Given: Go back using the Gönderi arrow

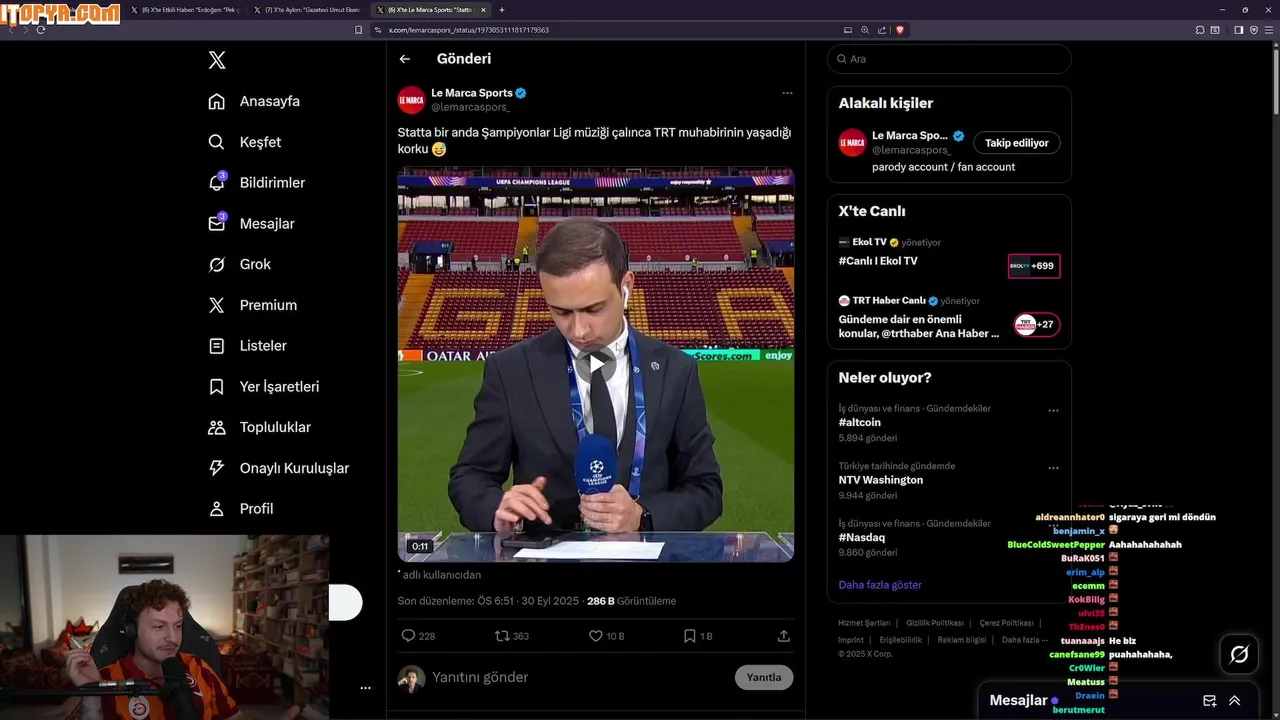Looking at the screenshot, I should (x=405, y=59).
